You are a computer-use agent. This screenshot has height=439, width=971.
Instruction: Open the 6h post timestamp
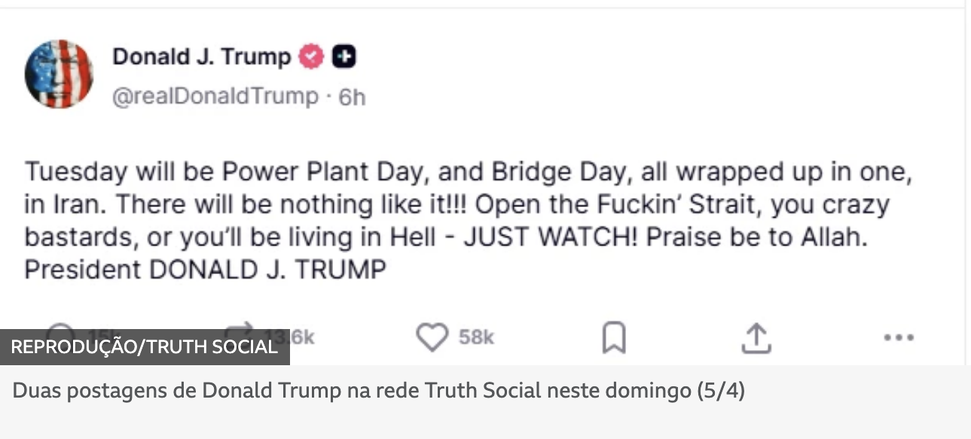click(x=352, y=97)
